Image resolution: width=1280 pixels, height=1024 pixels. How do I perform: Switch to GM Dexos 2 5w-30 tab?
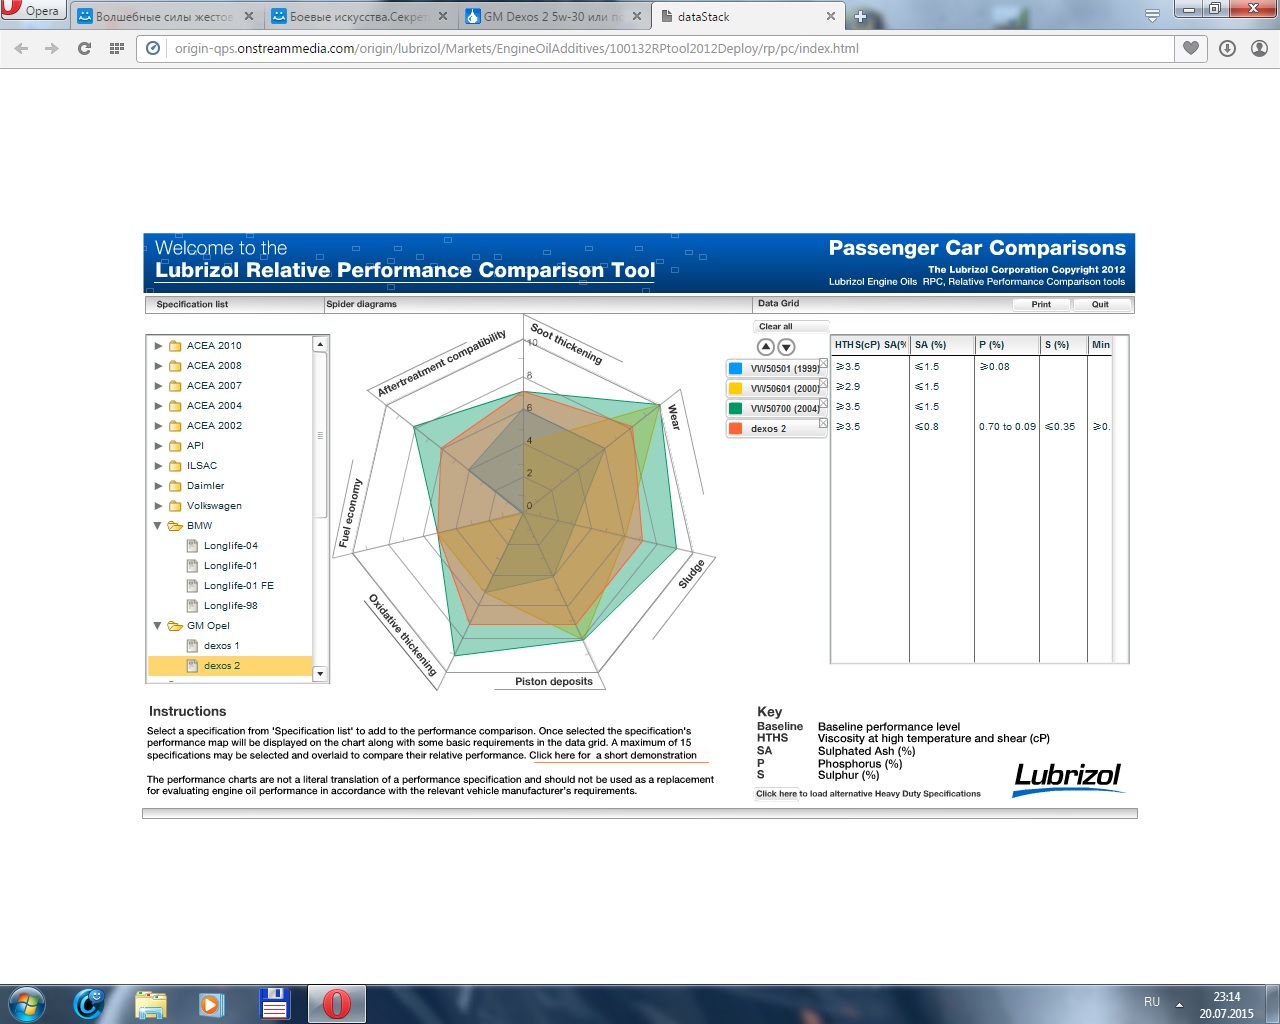point(553,16)
